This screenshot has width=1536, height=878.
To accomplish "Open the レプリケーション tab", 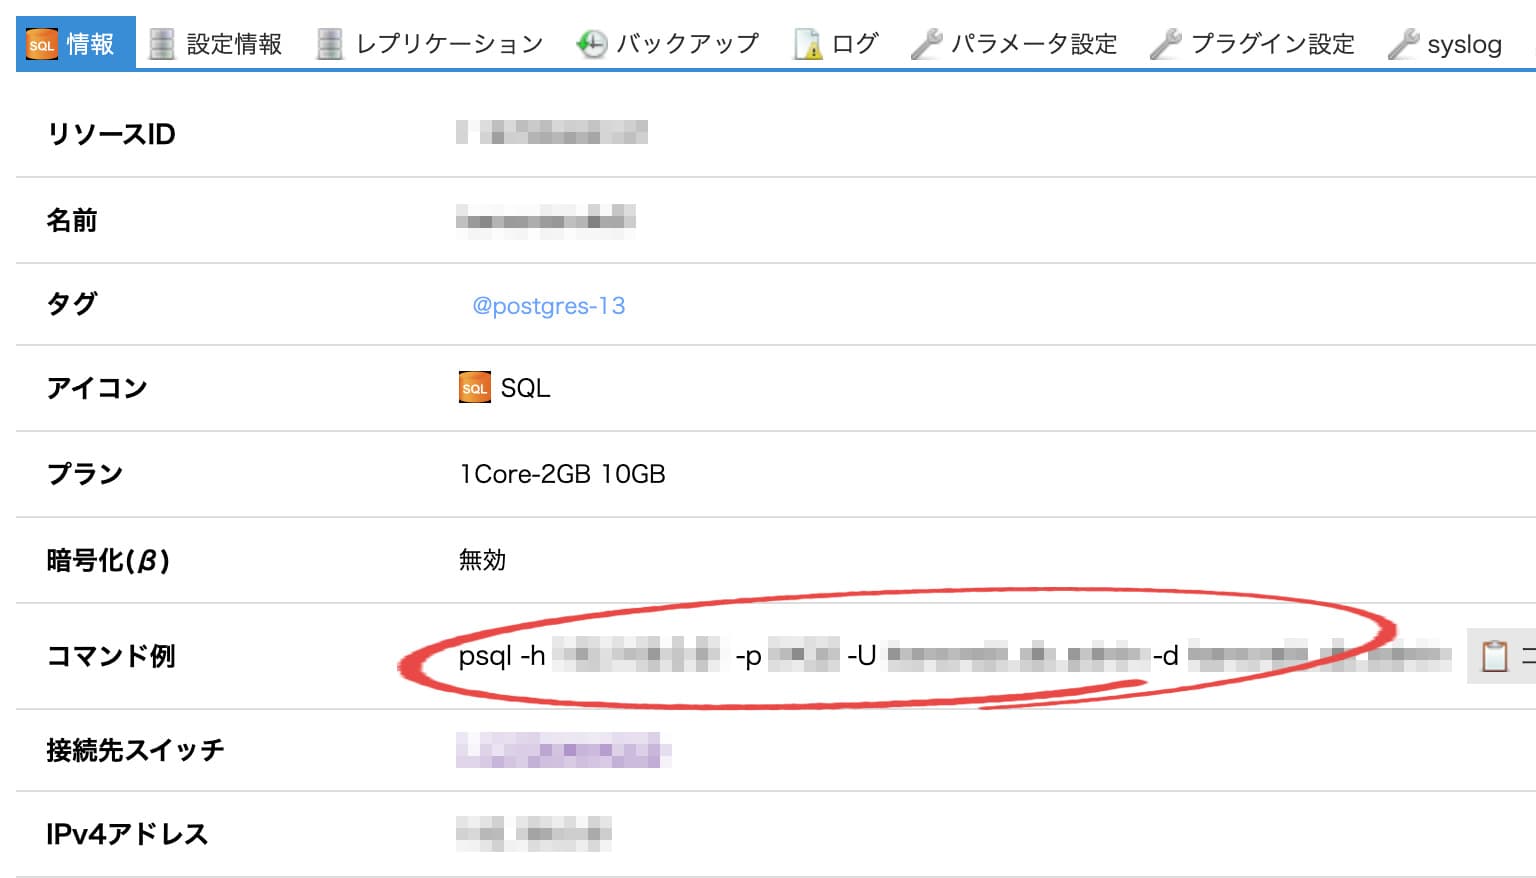I will 430,44.
